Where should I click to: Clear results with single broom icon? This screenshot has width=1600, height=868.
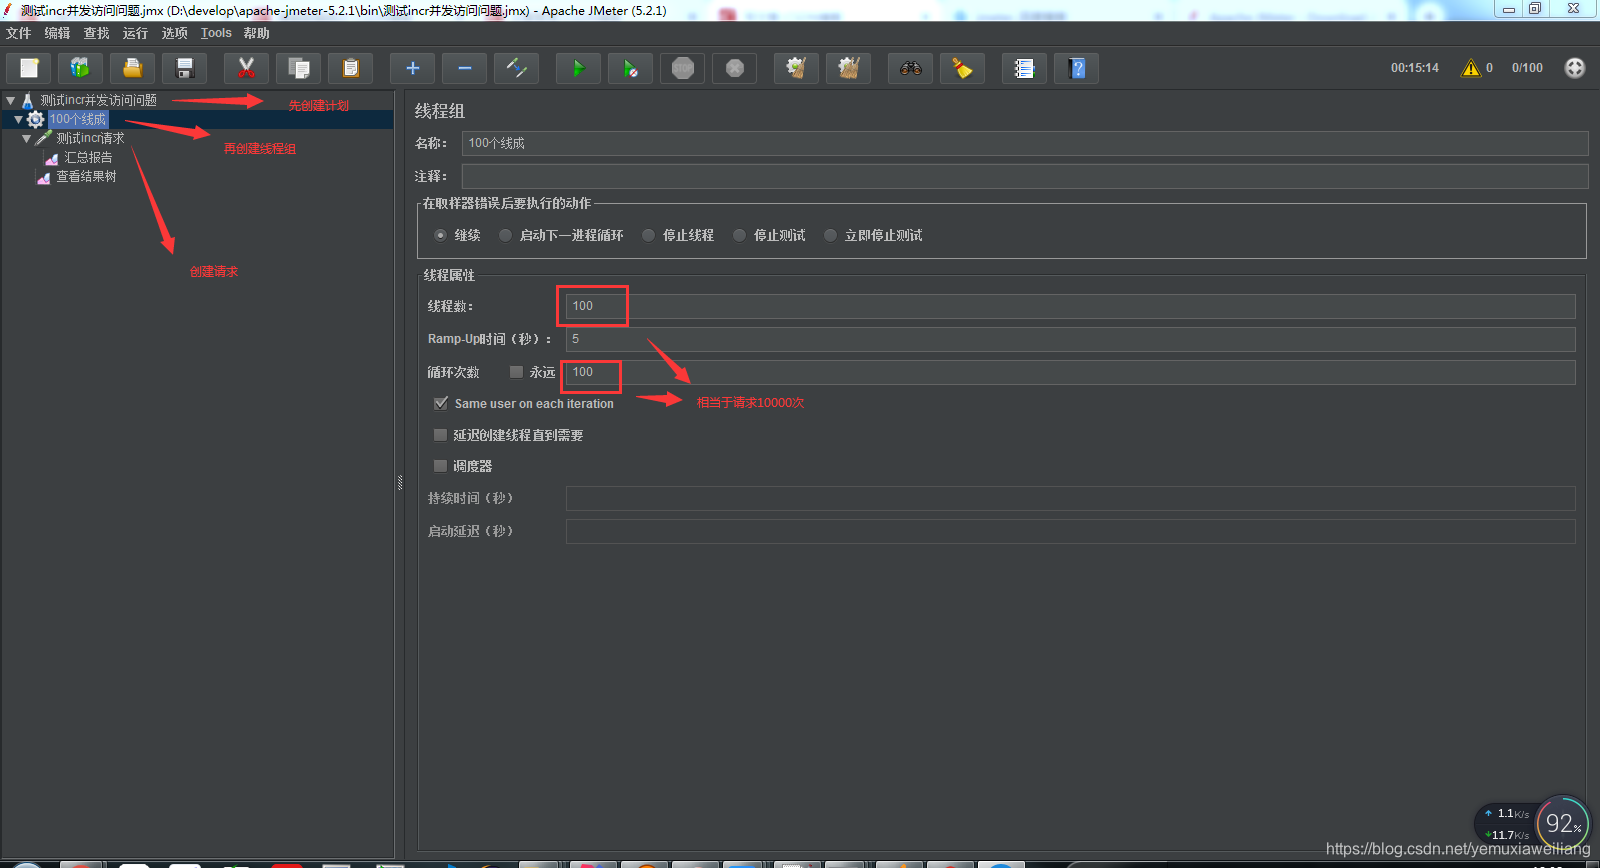[796, 68]
